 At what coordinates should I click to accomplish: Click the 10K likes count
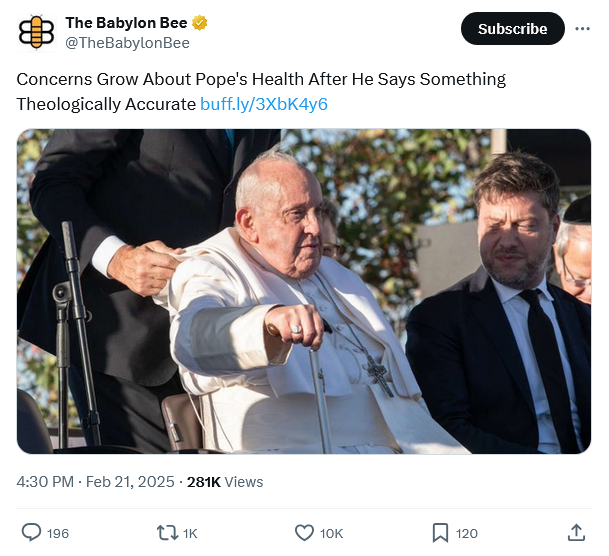click(x=331, y=534)
